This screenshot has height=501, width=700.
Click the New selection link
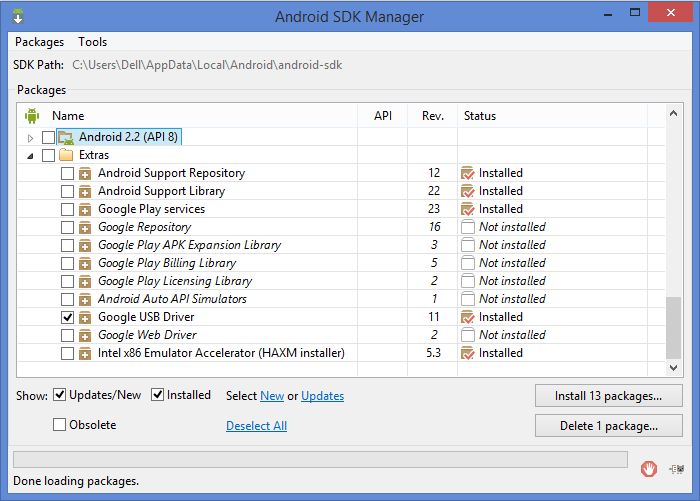click(272, 396)
